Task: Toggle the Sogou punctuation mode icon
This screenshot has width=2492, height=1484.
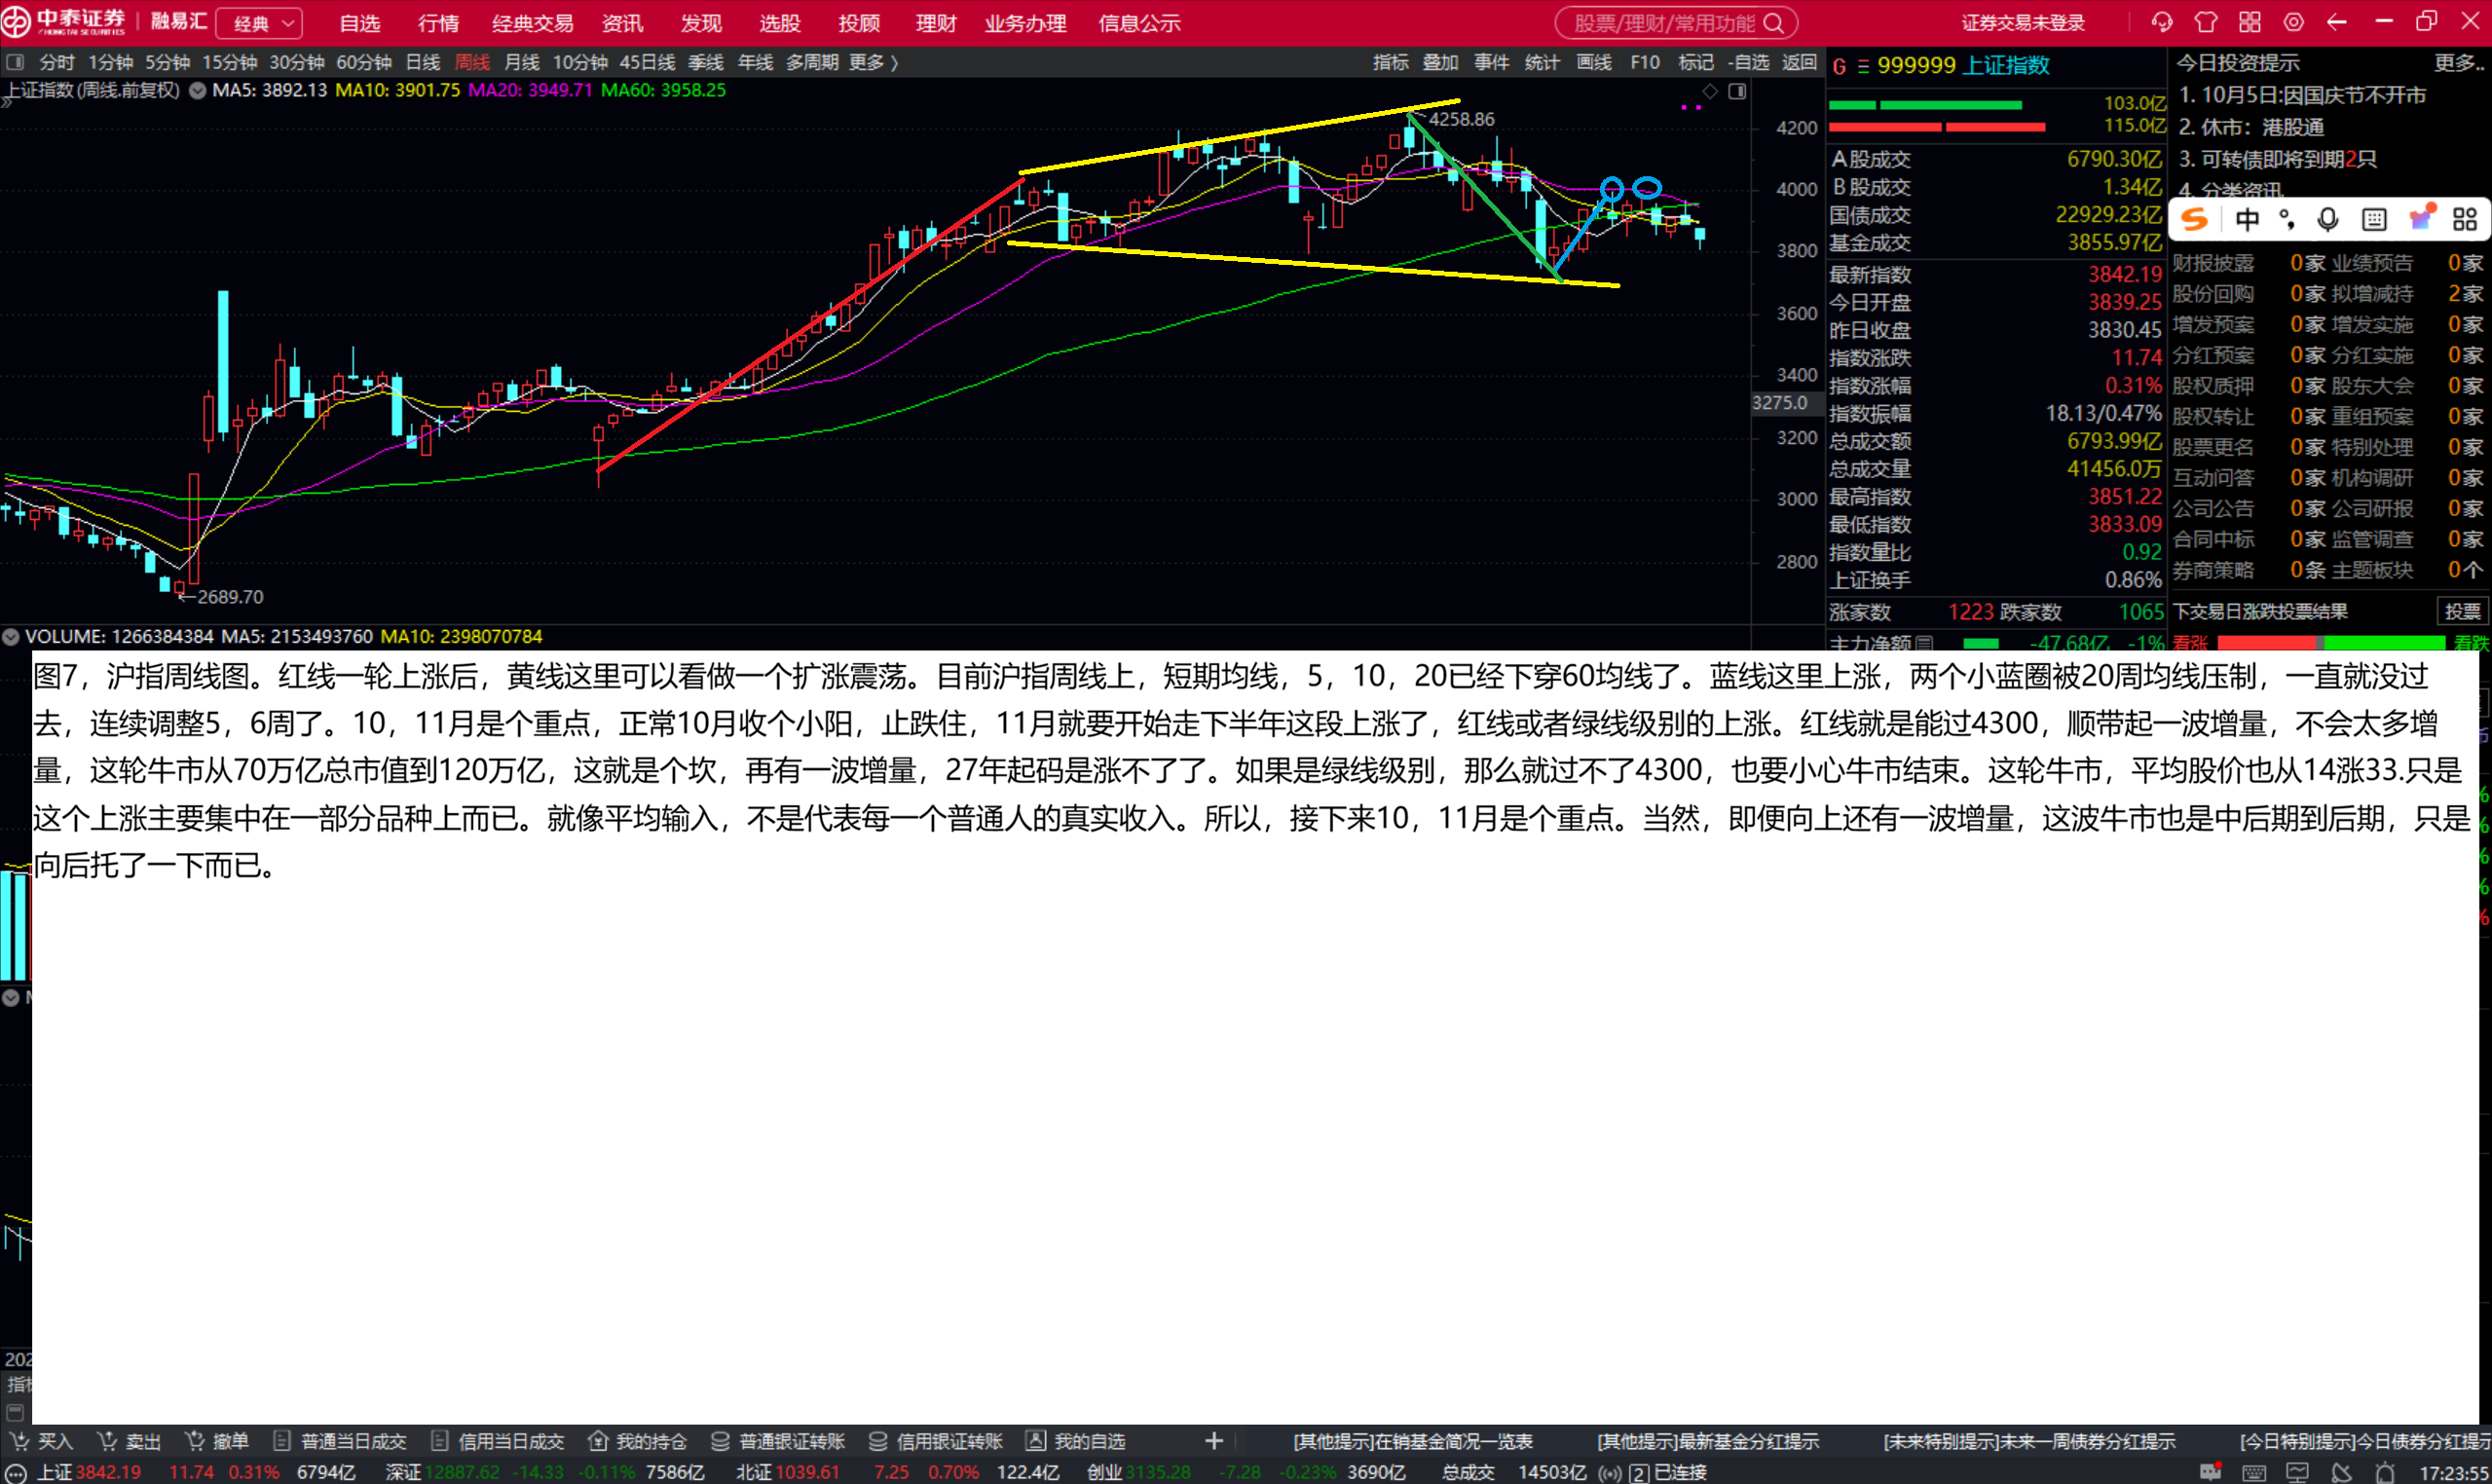Action: pyautogui.click(x=2287, y=220)
